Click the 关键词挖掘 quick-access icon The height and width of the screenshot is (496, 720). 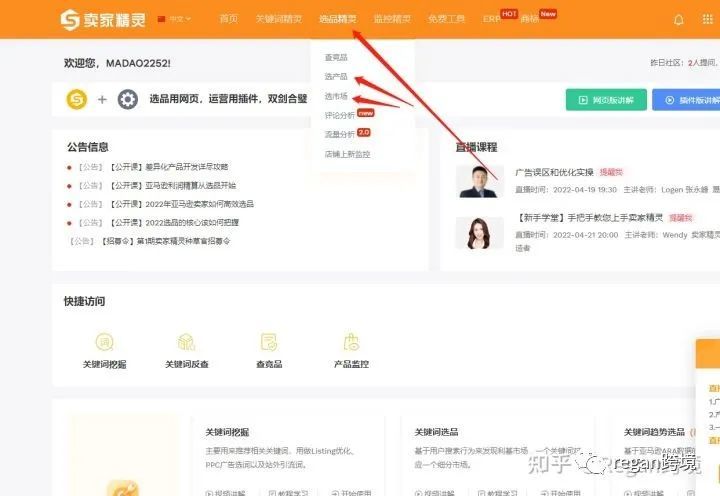(104, 342)
